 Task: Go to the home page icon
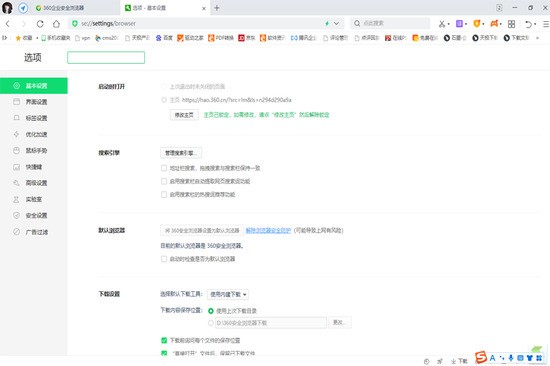(x=56, y=24)
